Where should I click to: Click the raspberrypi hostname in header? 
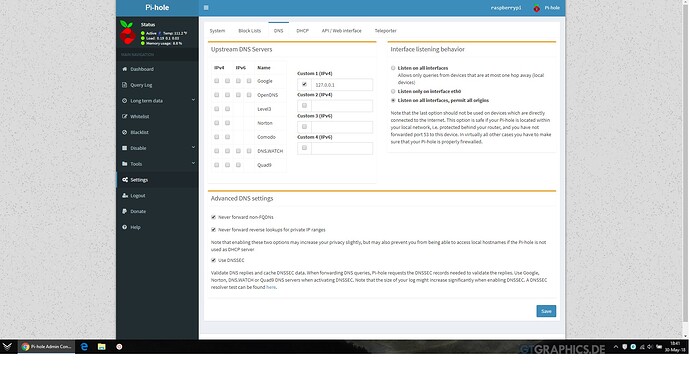tap(506, 8)
